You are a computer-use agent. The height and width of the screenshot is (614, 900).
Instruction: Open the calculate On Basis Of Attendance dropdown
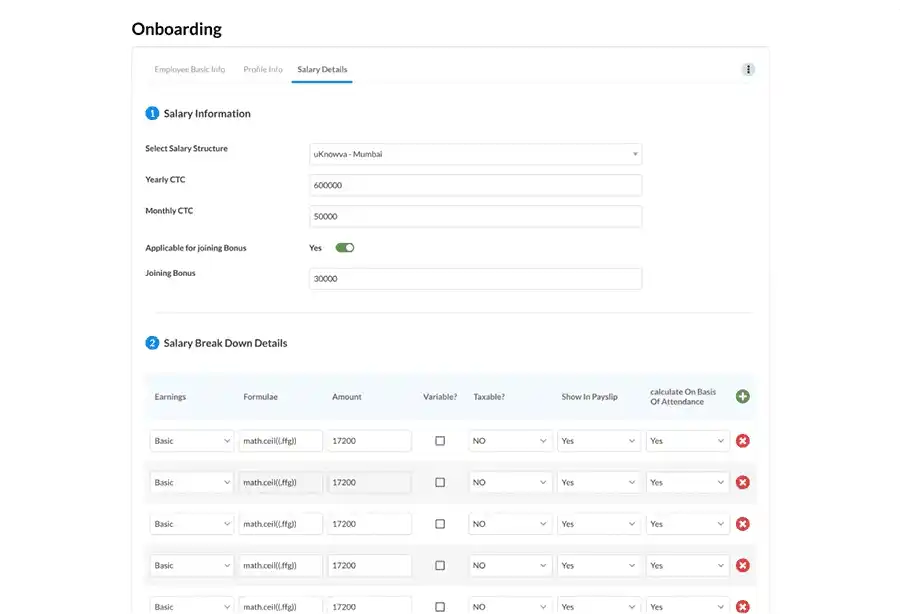point(687,440)
